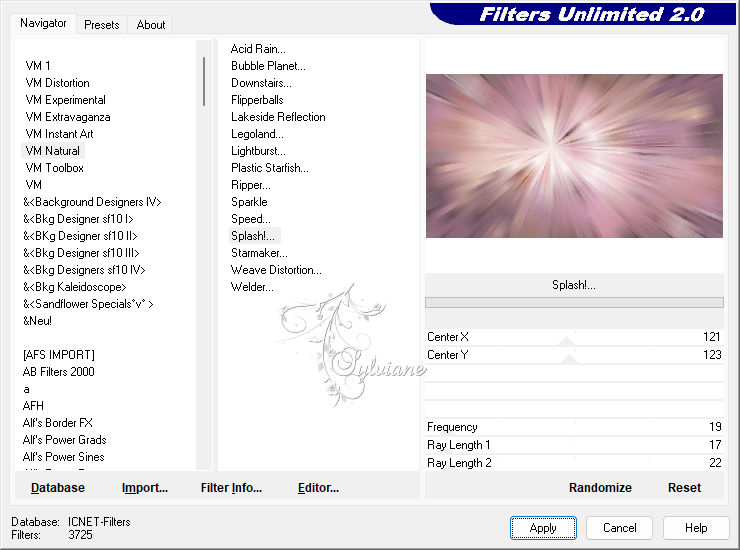Pick the Downstairs... filter
This screenshot has height=550, width=740.
pyautogui.click(x=261, y=83)
